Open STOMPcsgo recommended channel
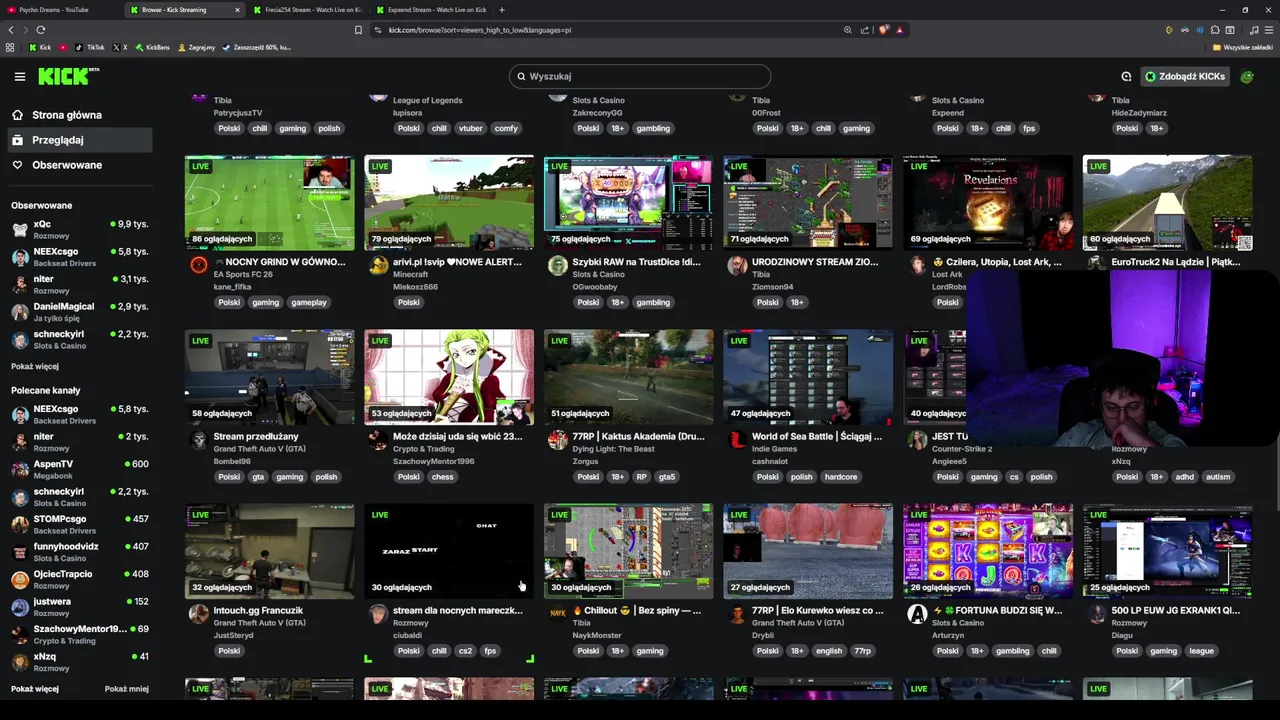The width and height of the screenshot is (1280, 720). point(80,524)
